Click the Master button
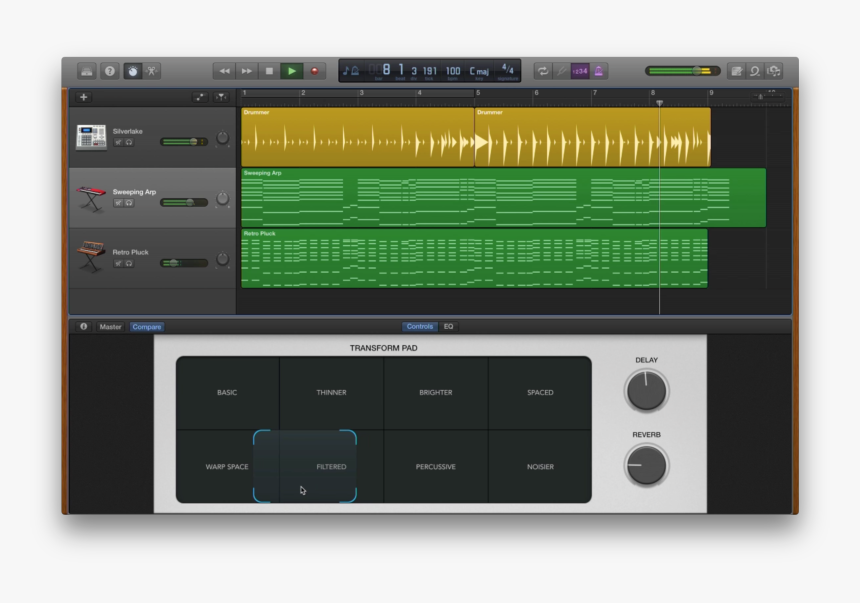860x603 pixels. 110,326
